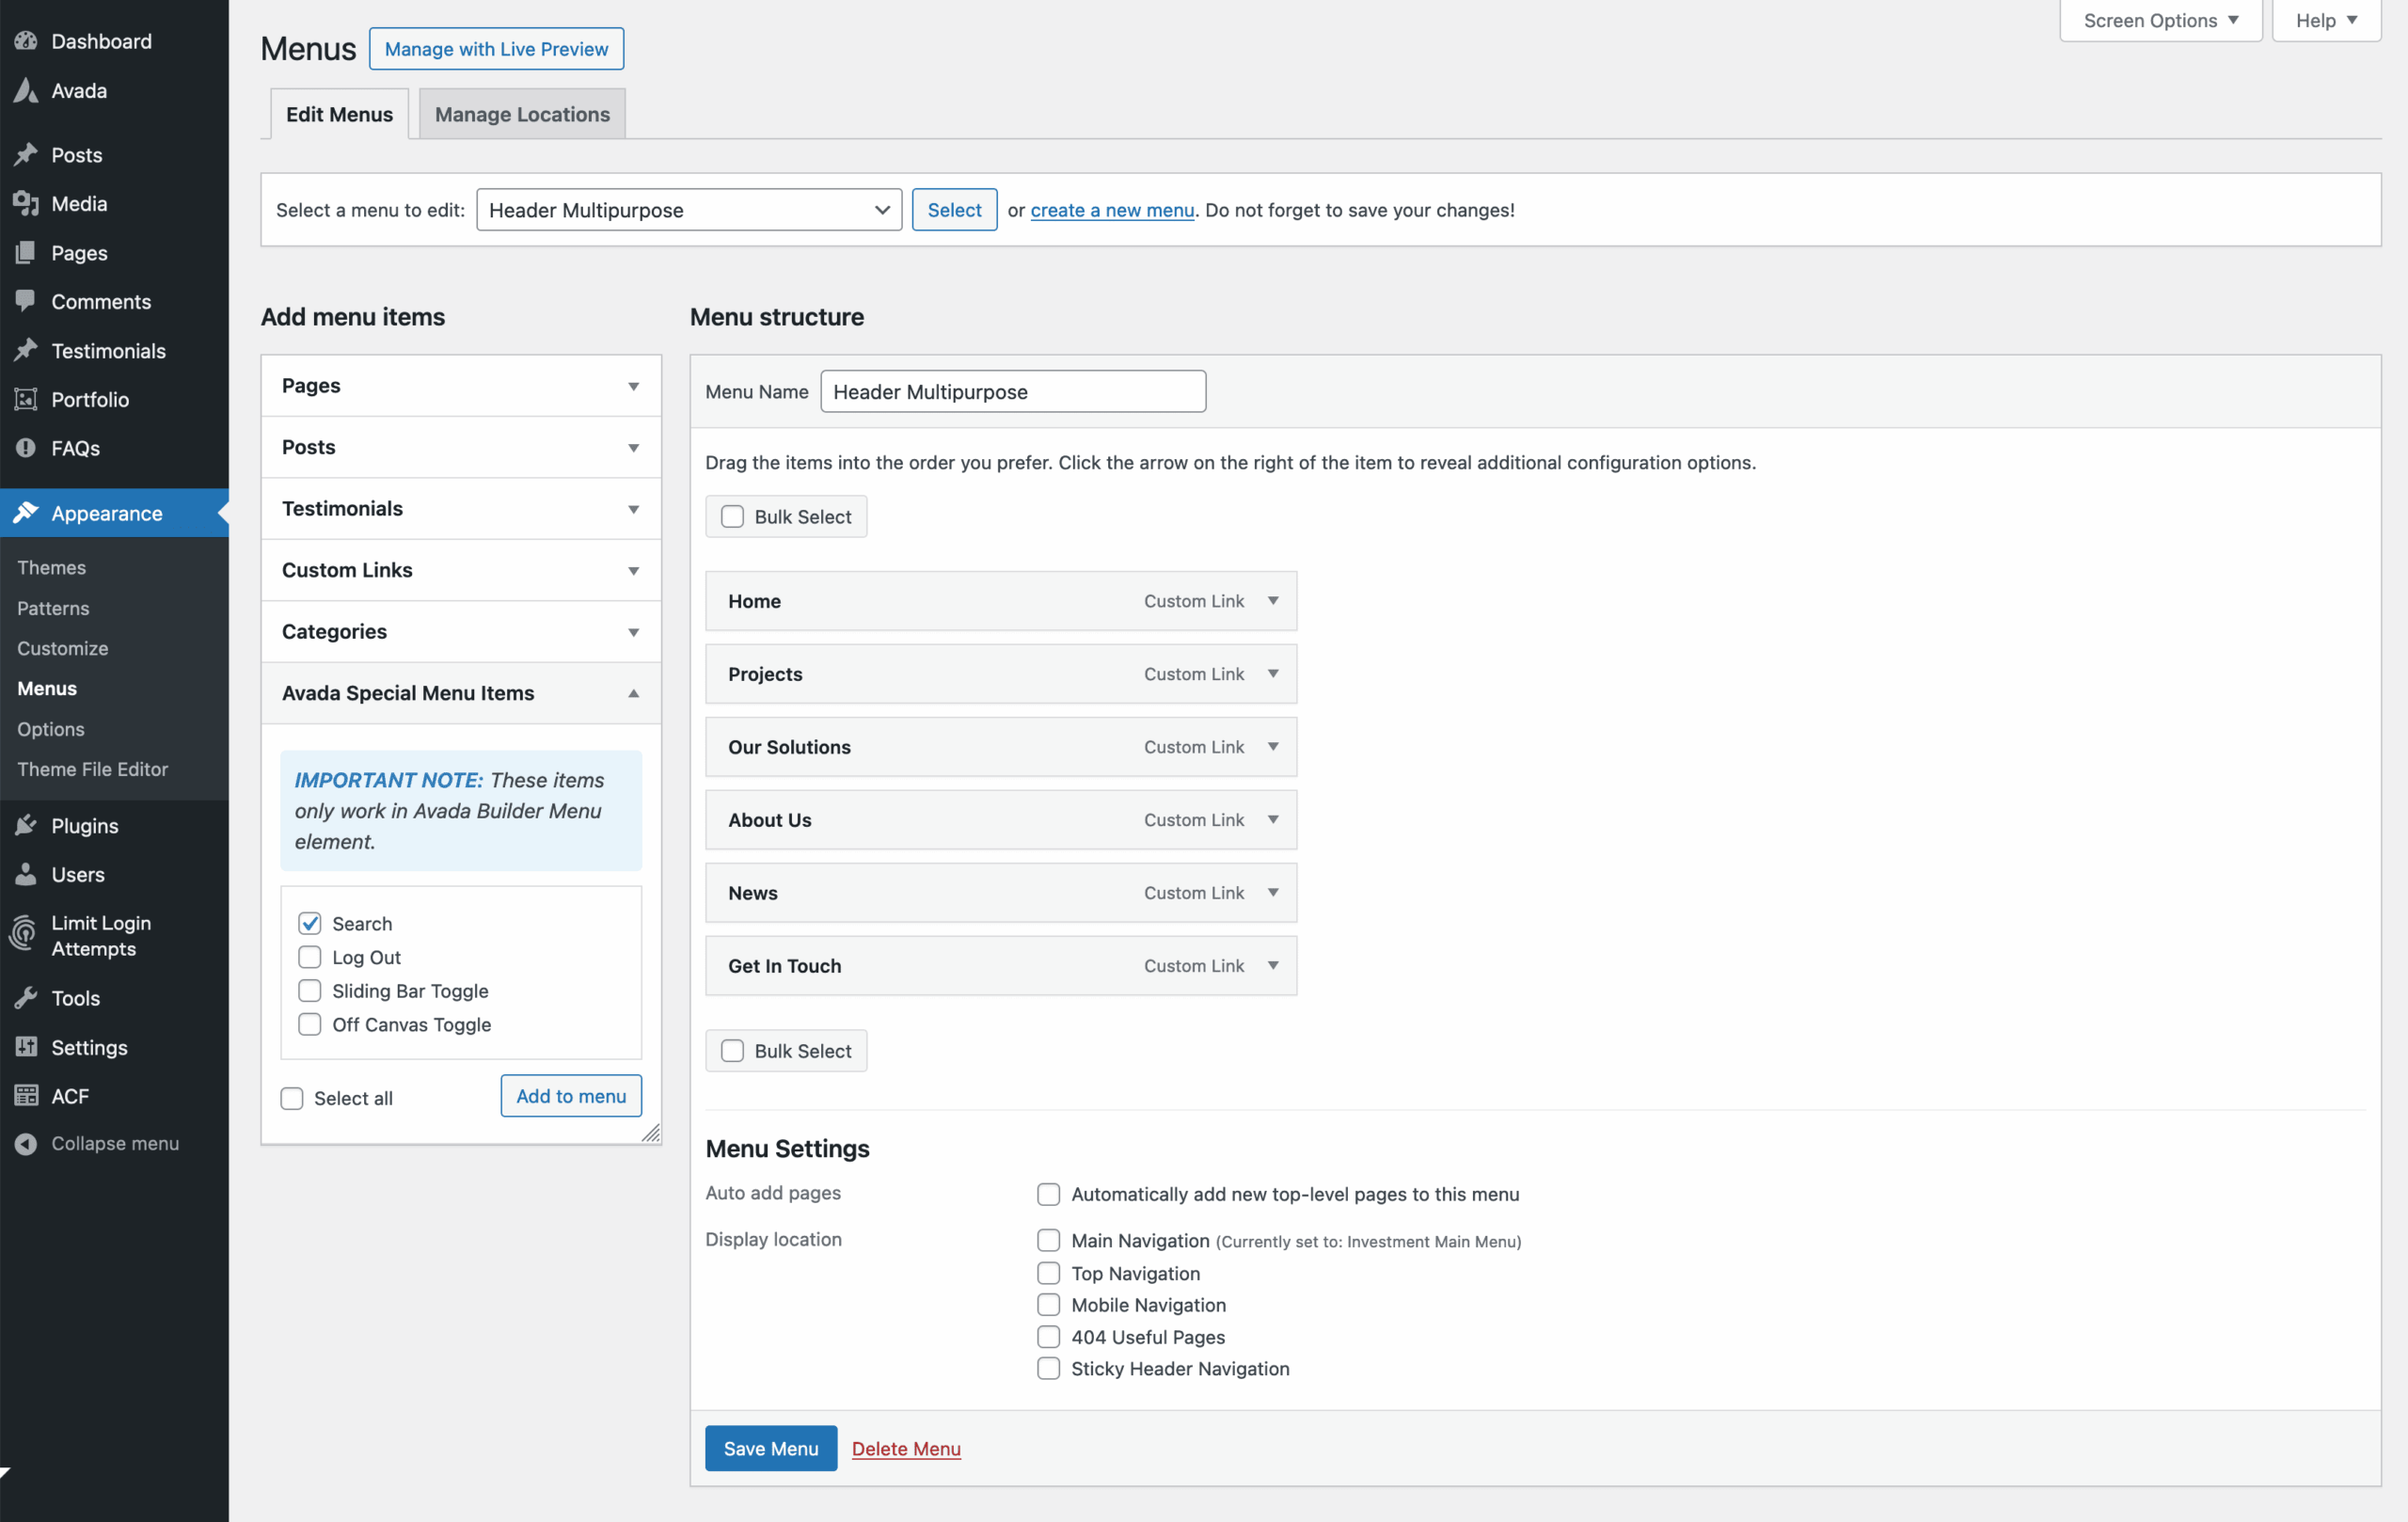Click the Menu Name text field
The height and width of the screenshot is (1522, 2408).
pos(1012,392)
